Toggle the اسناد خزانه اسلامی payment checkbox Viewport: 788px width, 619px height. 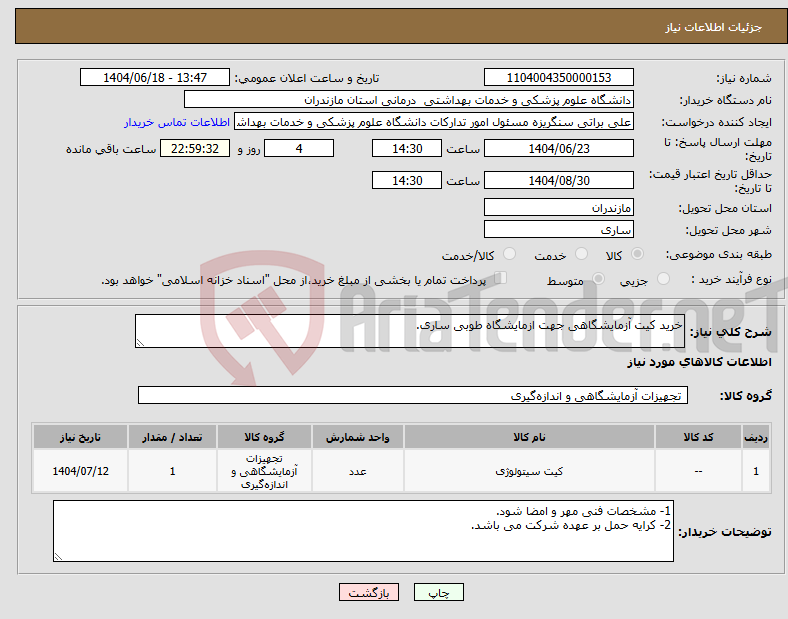click(501, 278)
